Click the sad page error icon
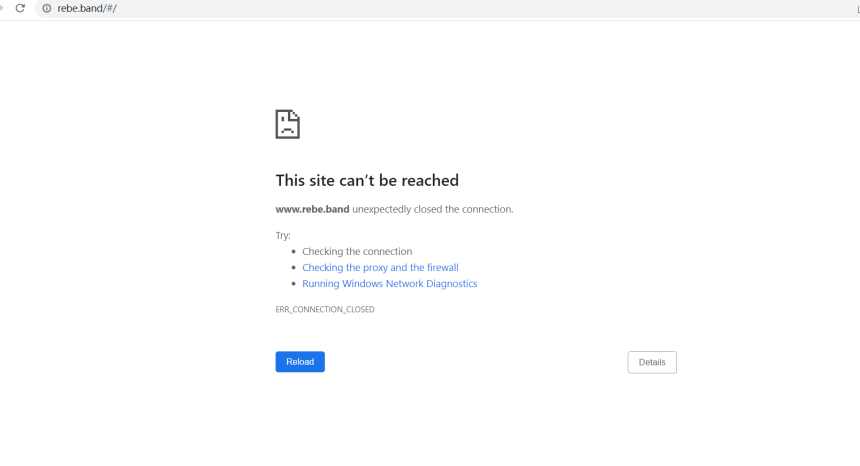This screenshot has width=860, height=466. click(x=287, y=124)
